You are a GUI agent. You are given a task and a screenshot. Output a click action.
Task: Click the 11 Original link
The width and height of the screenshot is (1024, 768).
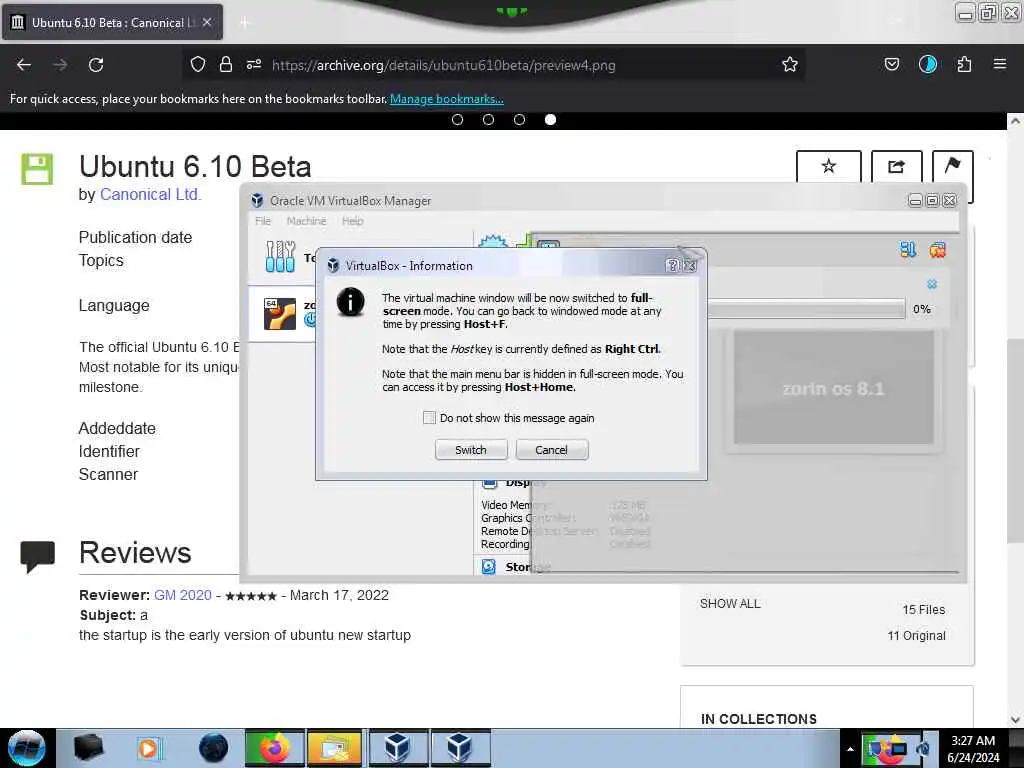coord(916,635)
